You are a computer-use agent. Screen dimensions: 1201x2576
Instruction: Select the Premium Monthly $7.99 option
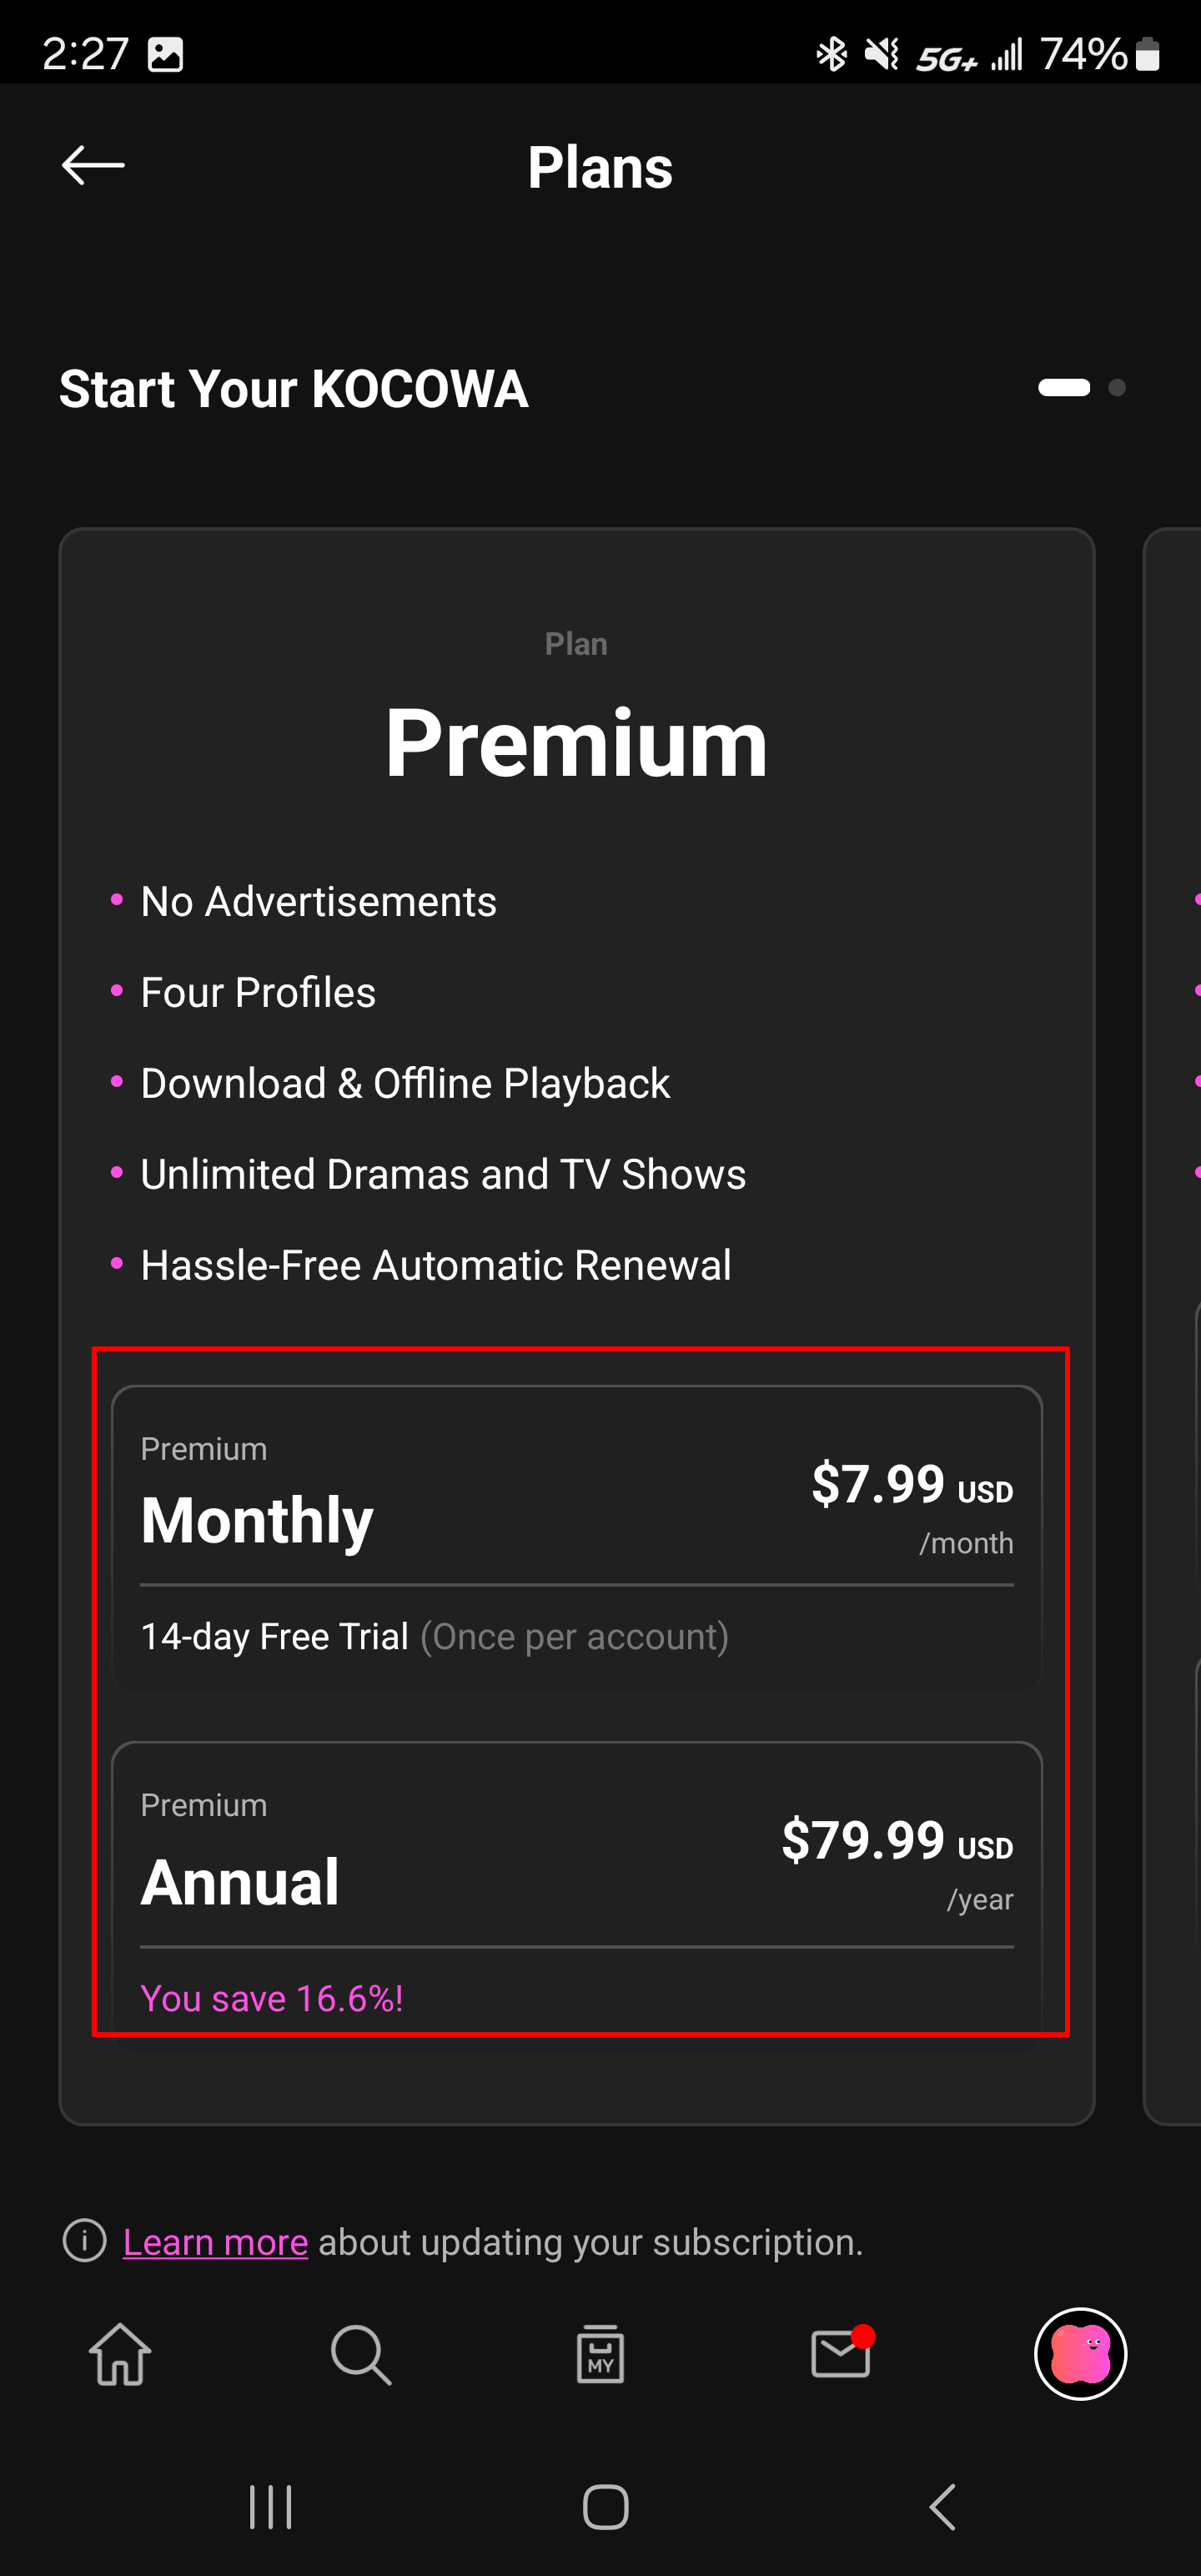[x=576, y=1518]
